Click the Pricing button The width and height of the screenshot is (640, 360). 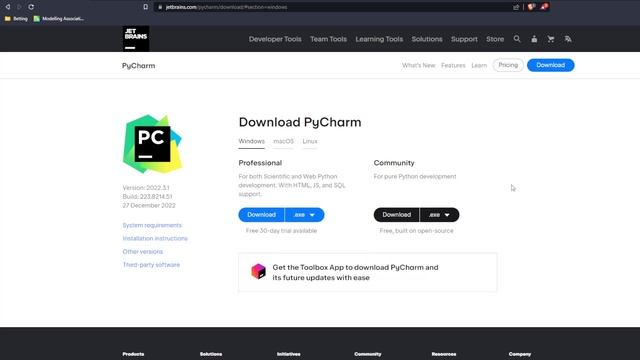[508, 65]
